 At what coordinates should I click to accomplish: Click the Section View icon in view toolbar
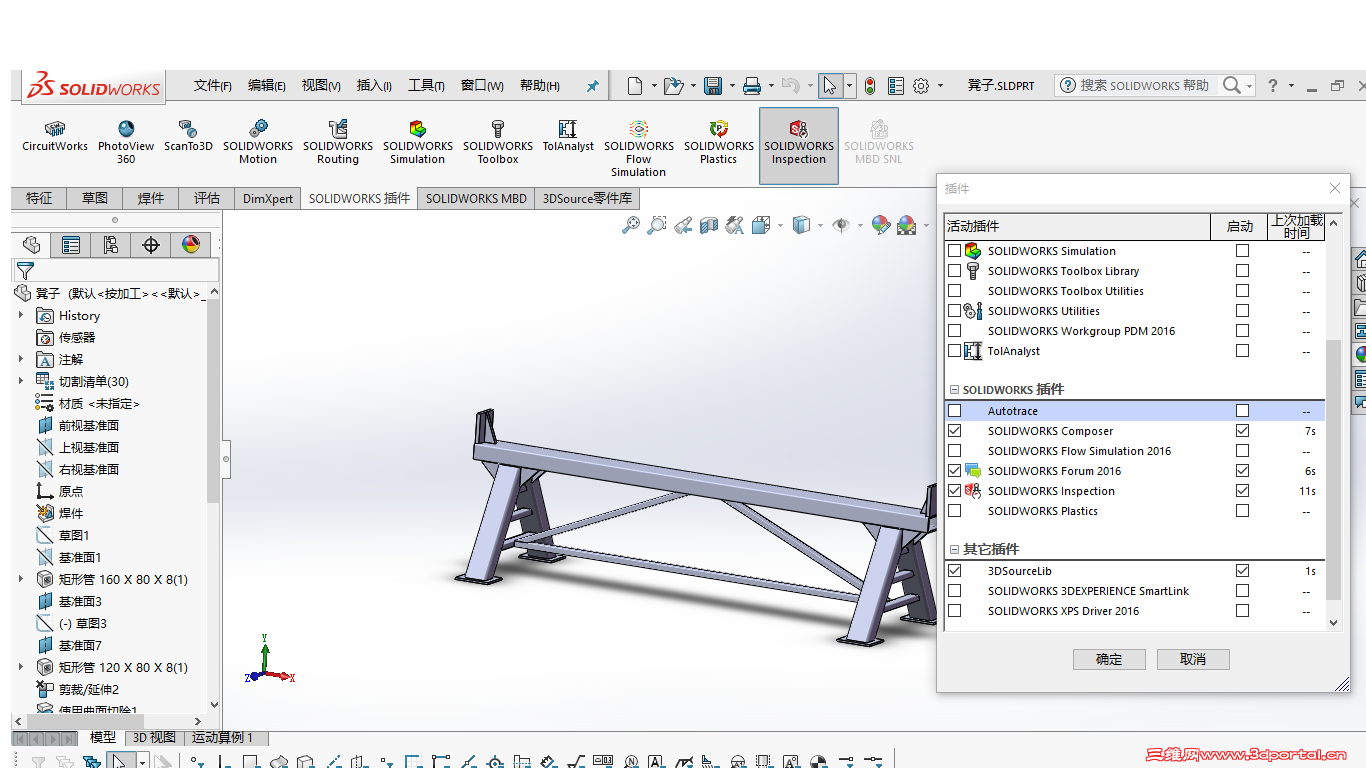(709, 226)
